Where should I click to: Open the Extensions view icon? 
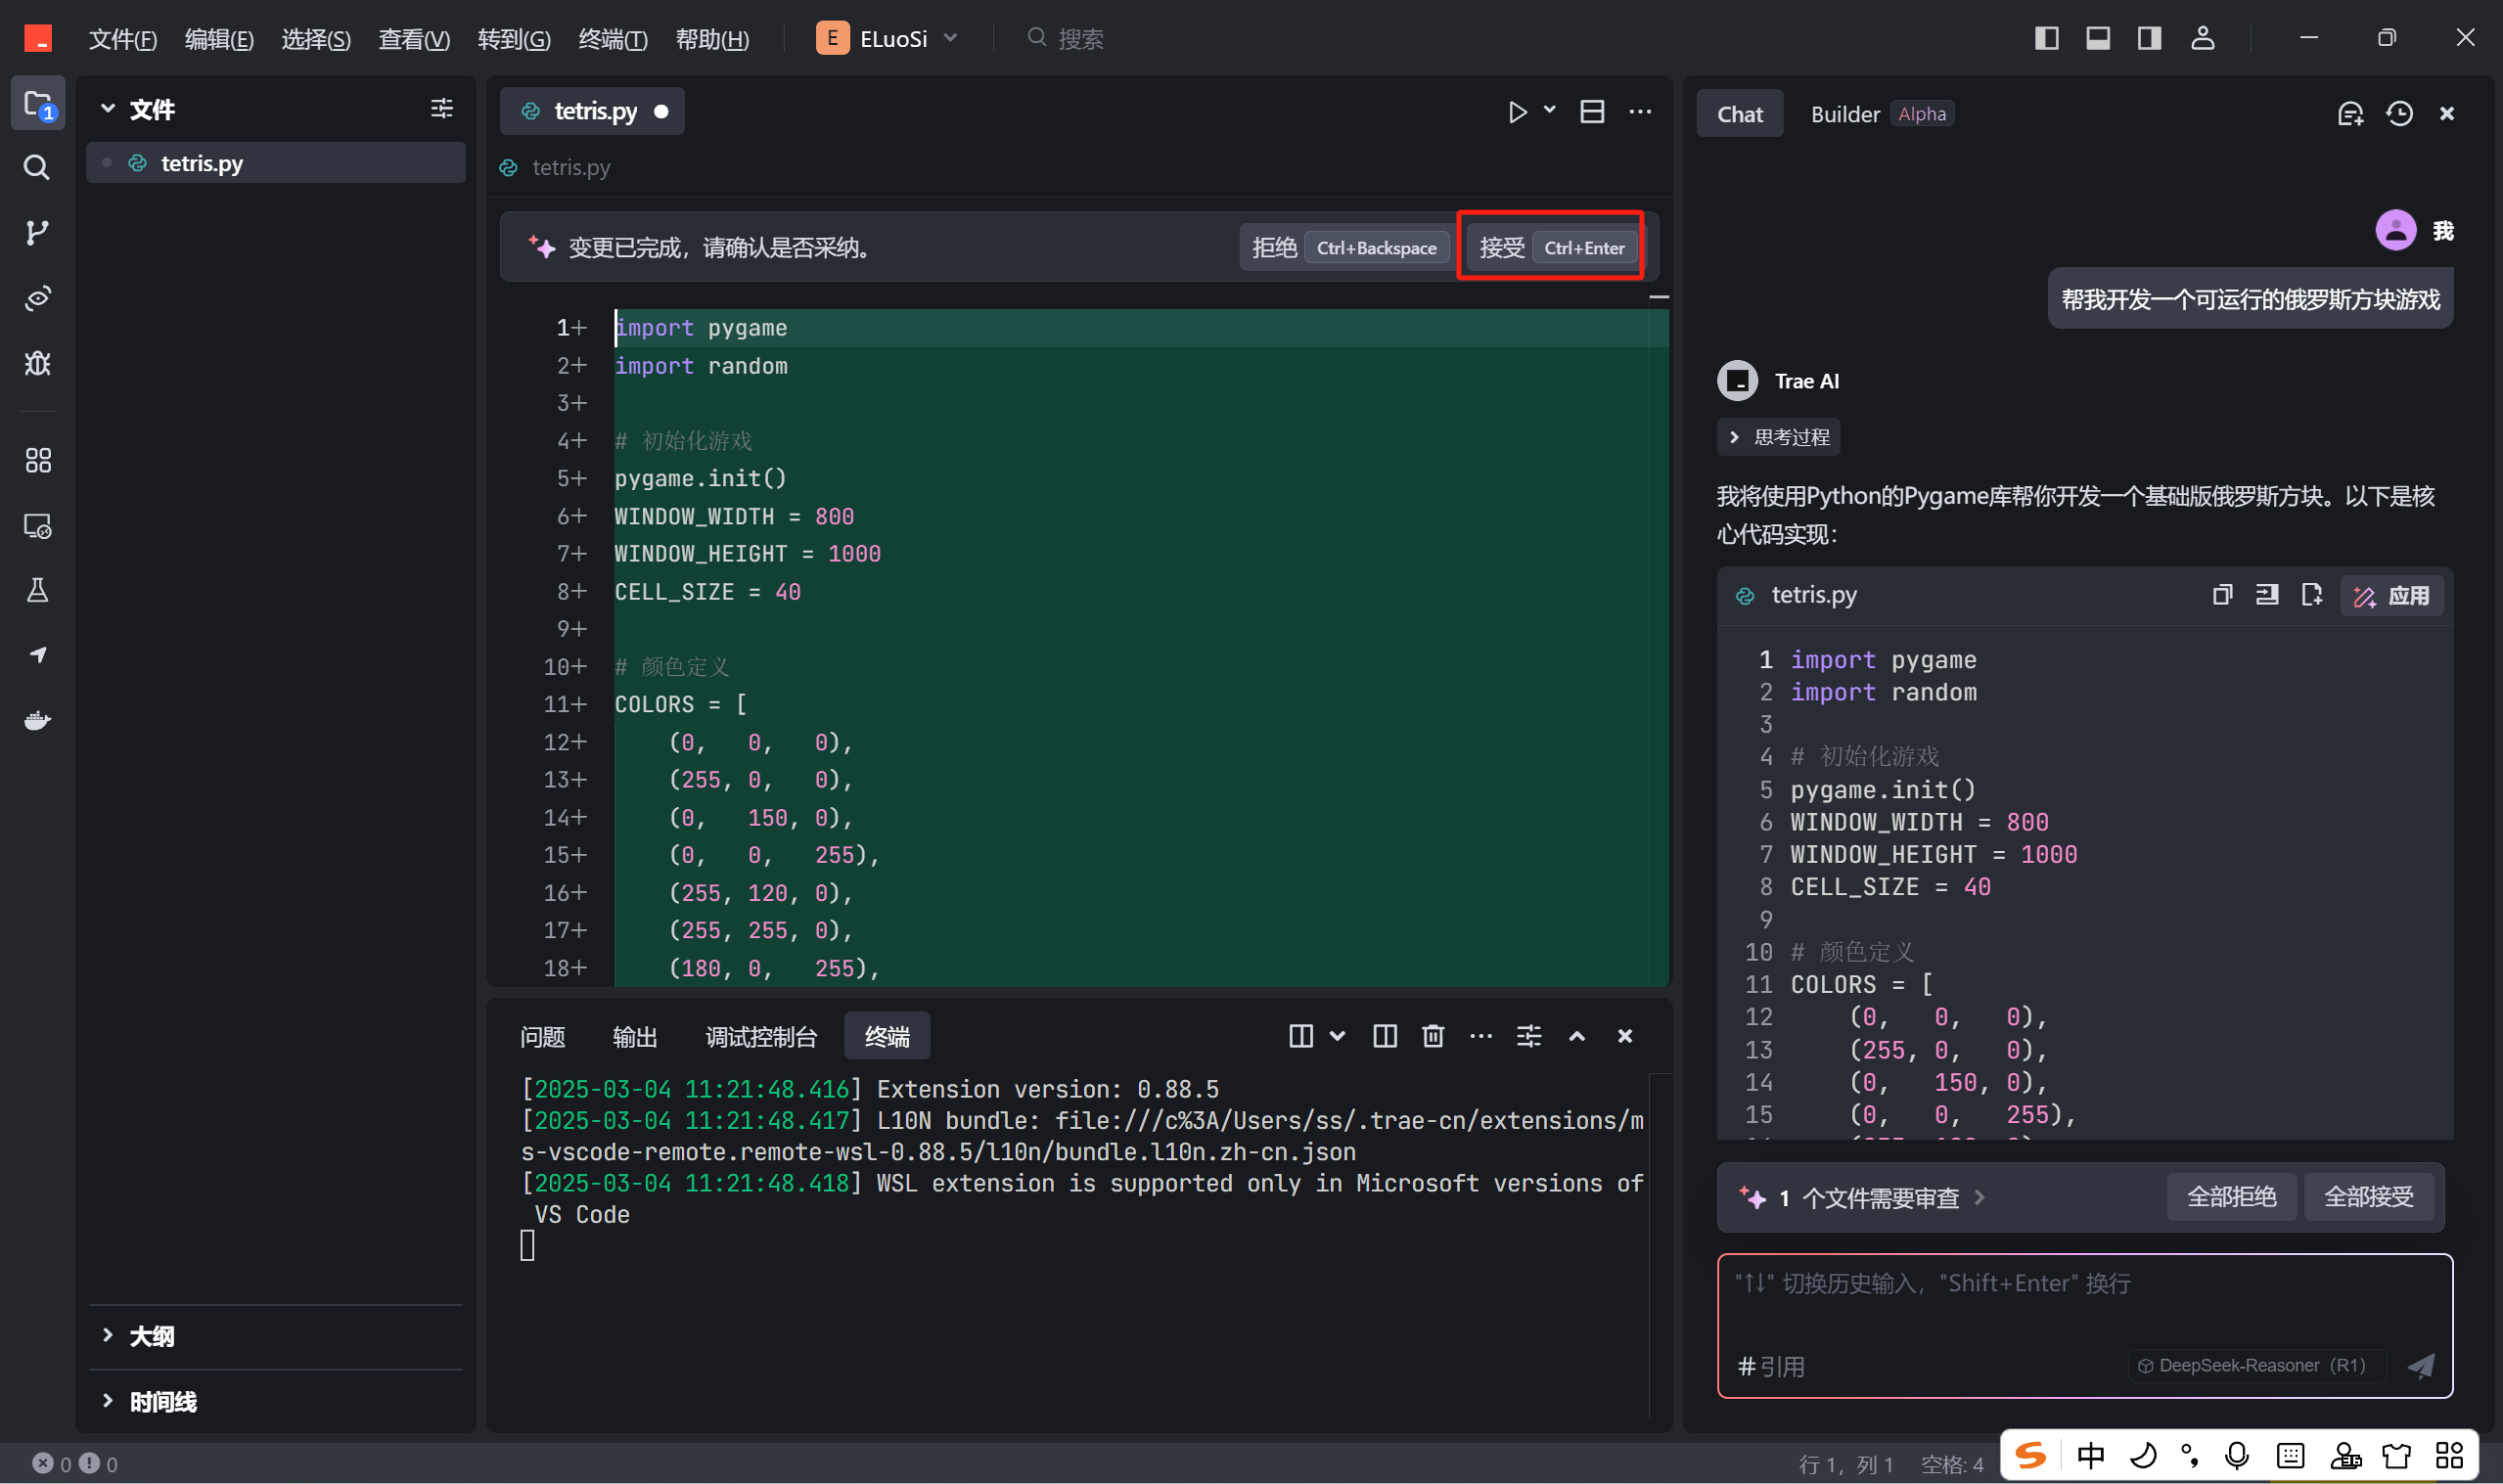tap(37, 460)
